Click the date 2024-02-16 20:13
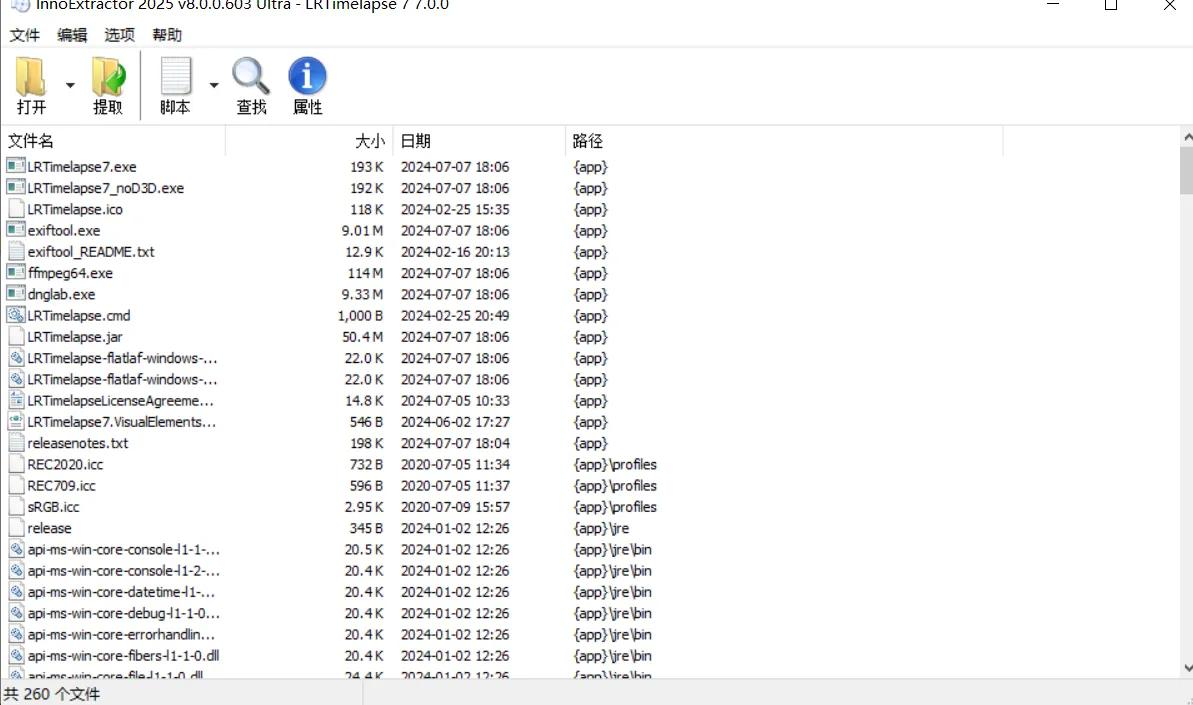The height and width of the screenshot is (705, 1193). pos(455,251)
